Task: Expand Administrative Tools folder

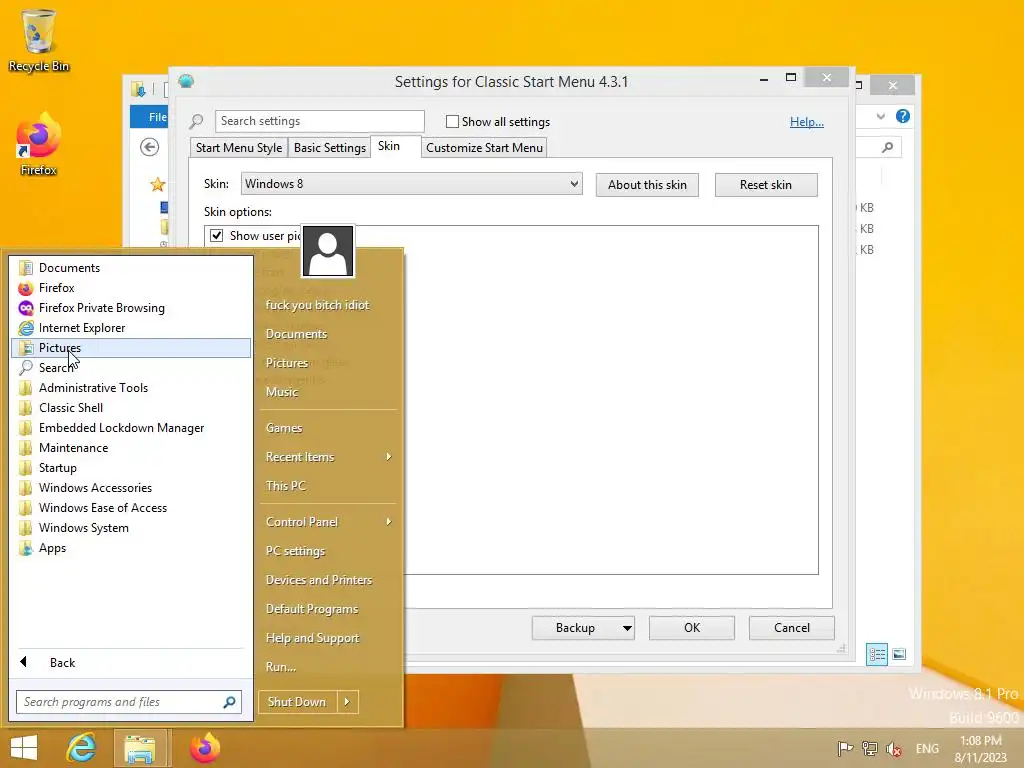Action: (131, 388)
